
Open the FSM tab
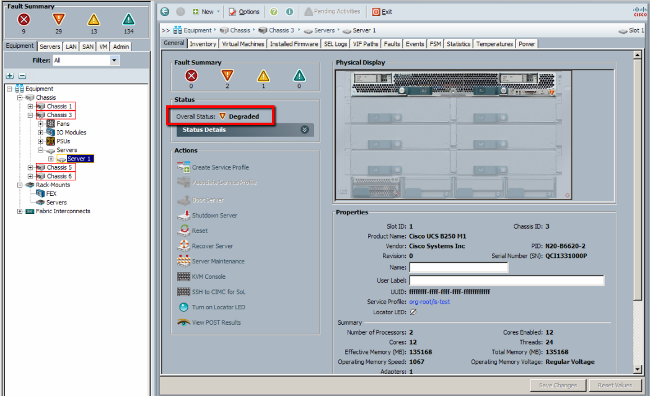435,44
